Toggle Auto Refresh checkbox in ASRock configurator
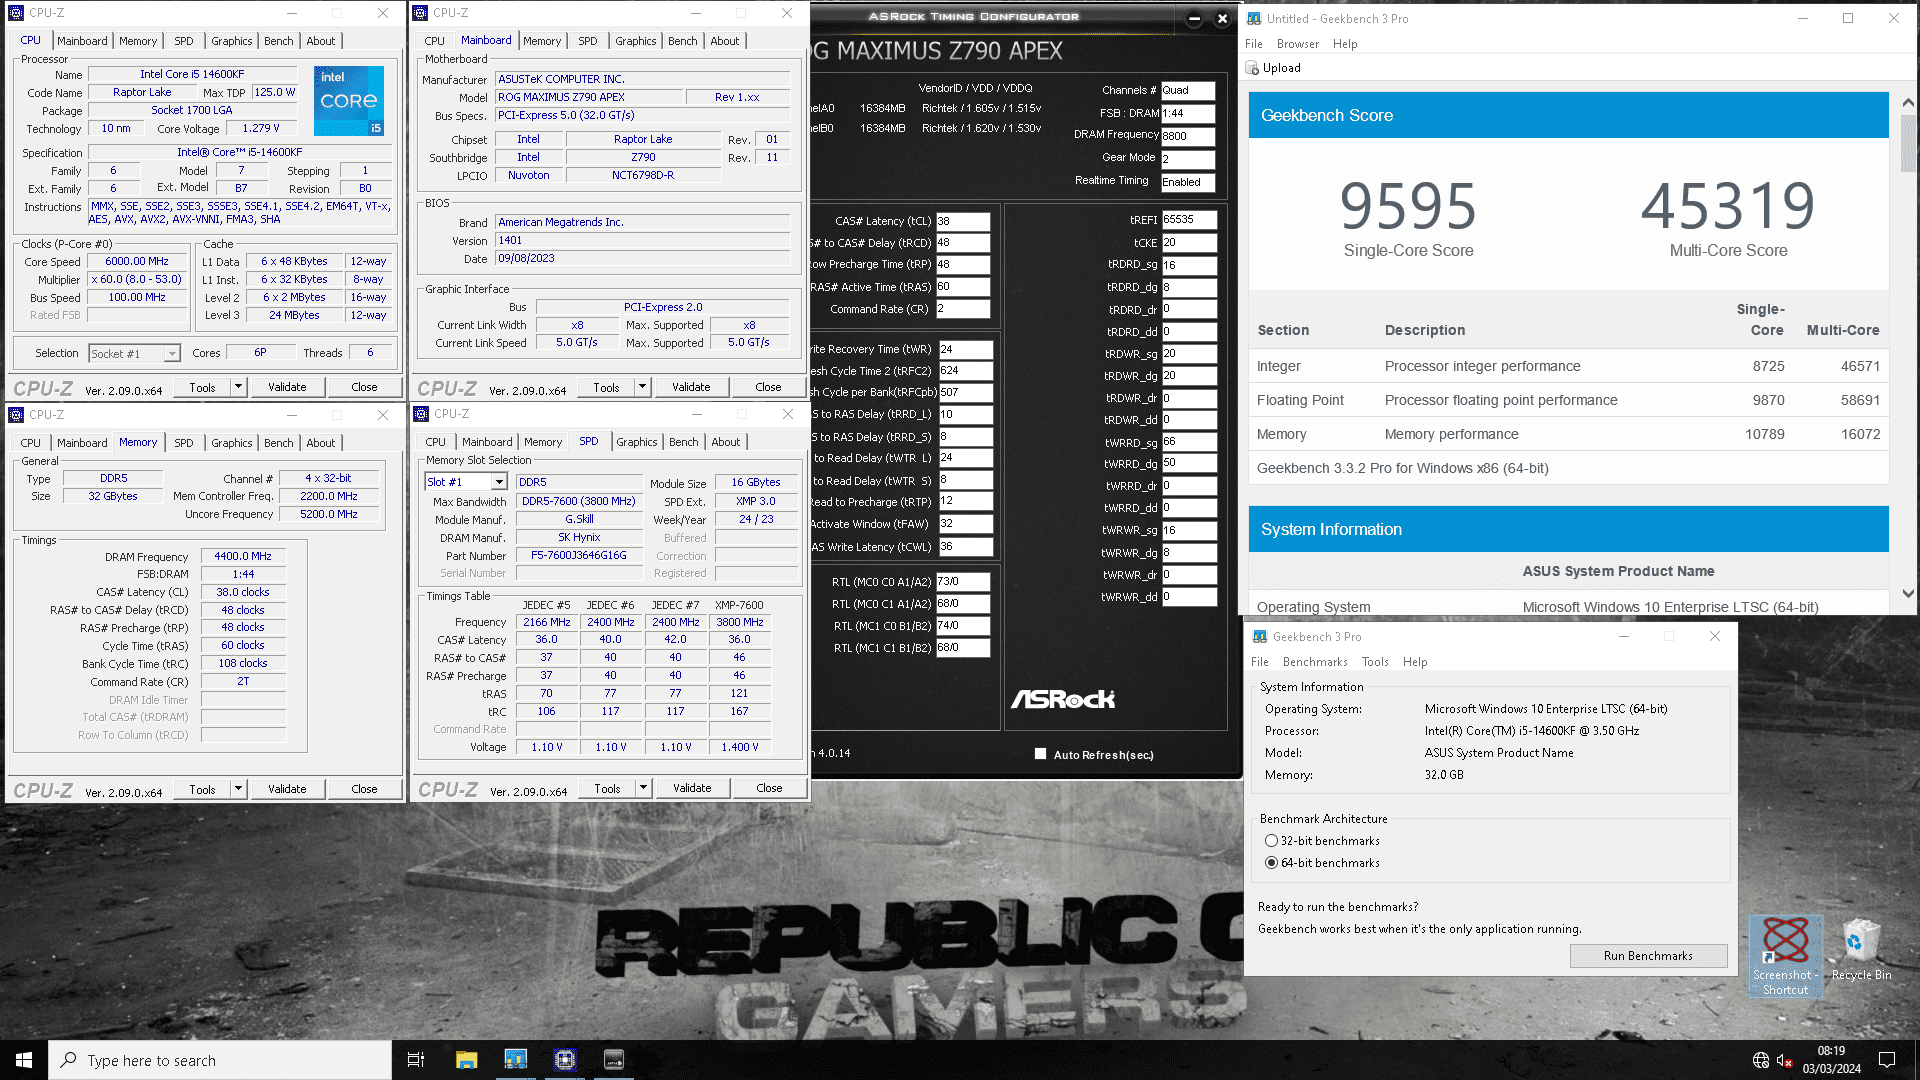Screen dimensions: 1920x1080 (x=1040, y=754)
